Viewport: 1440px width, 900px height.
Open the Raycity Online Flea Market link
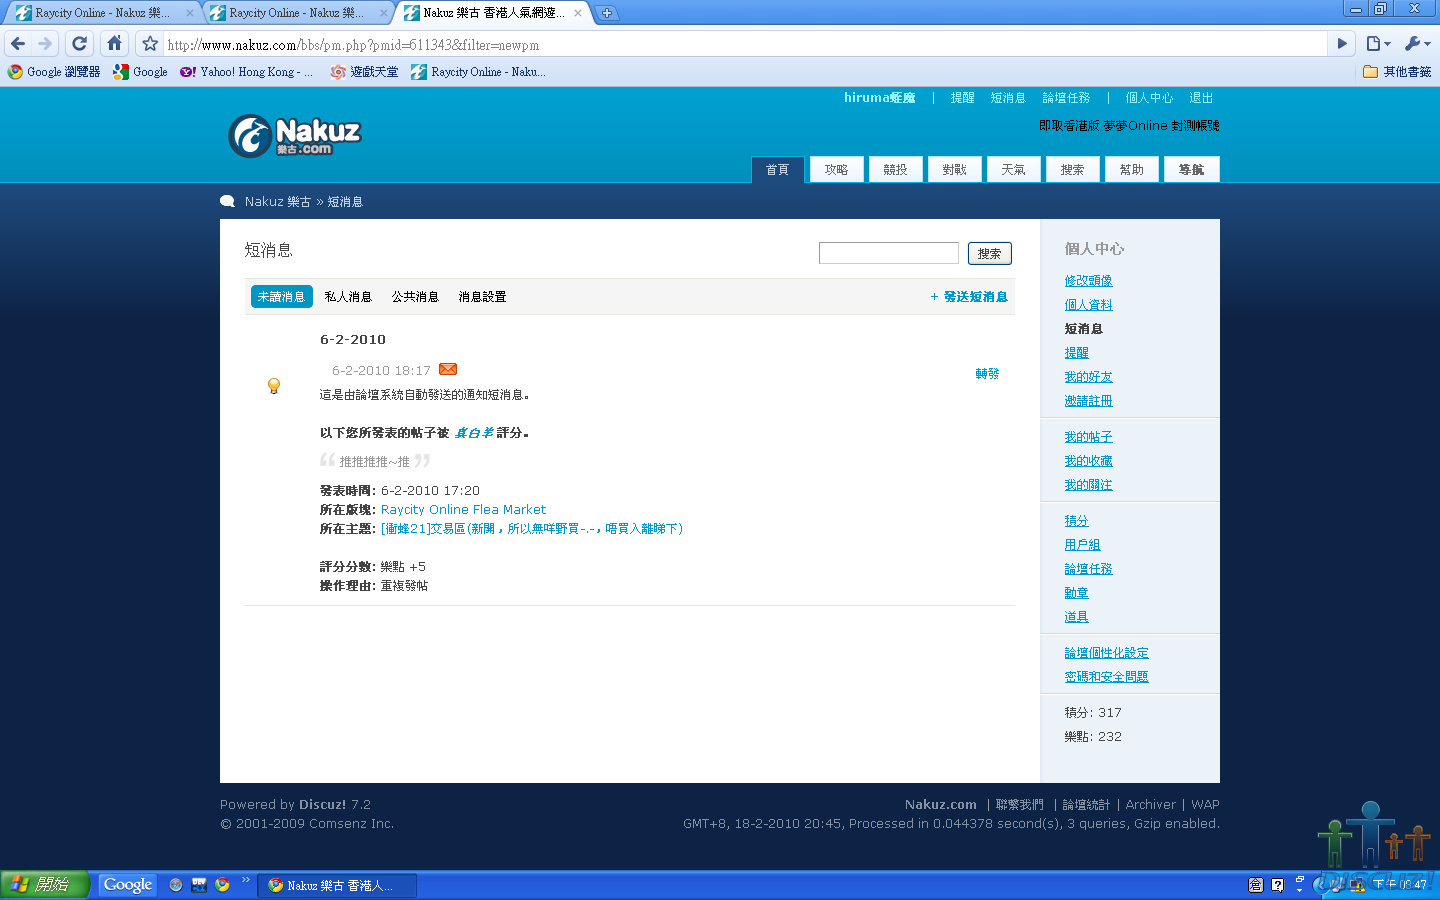(x=463, y=510)
